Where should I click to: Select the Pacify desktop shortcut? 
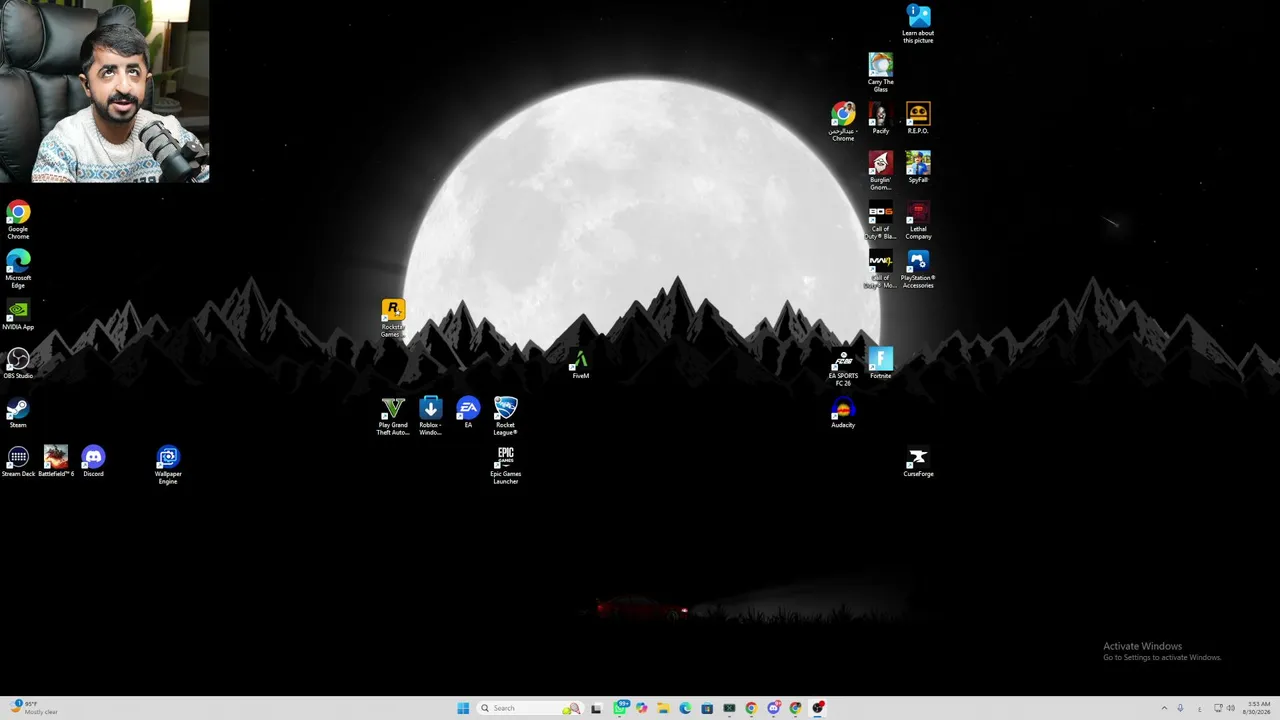(881, 118)
